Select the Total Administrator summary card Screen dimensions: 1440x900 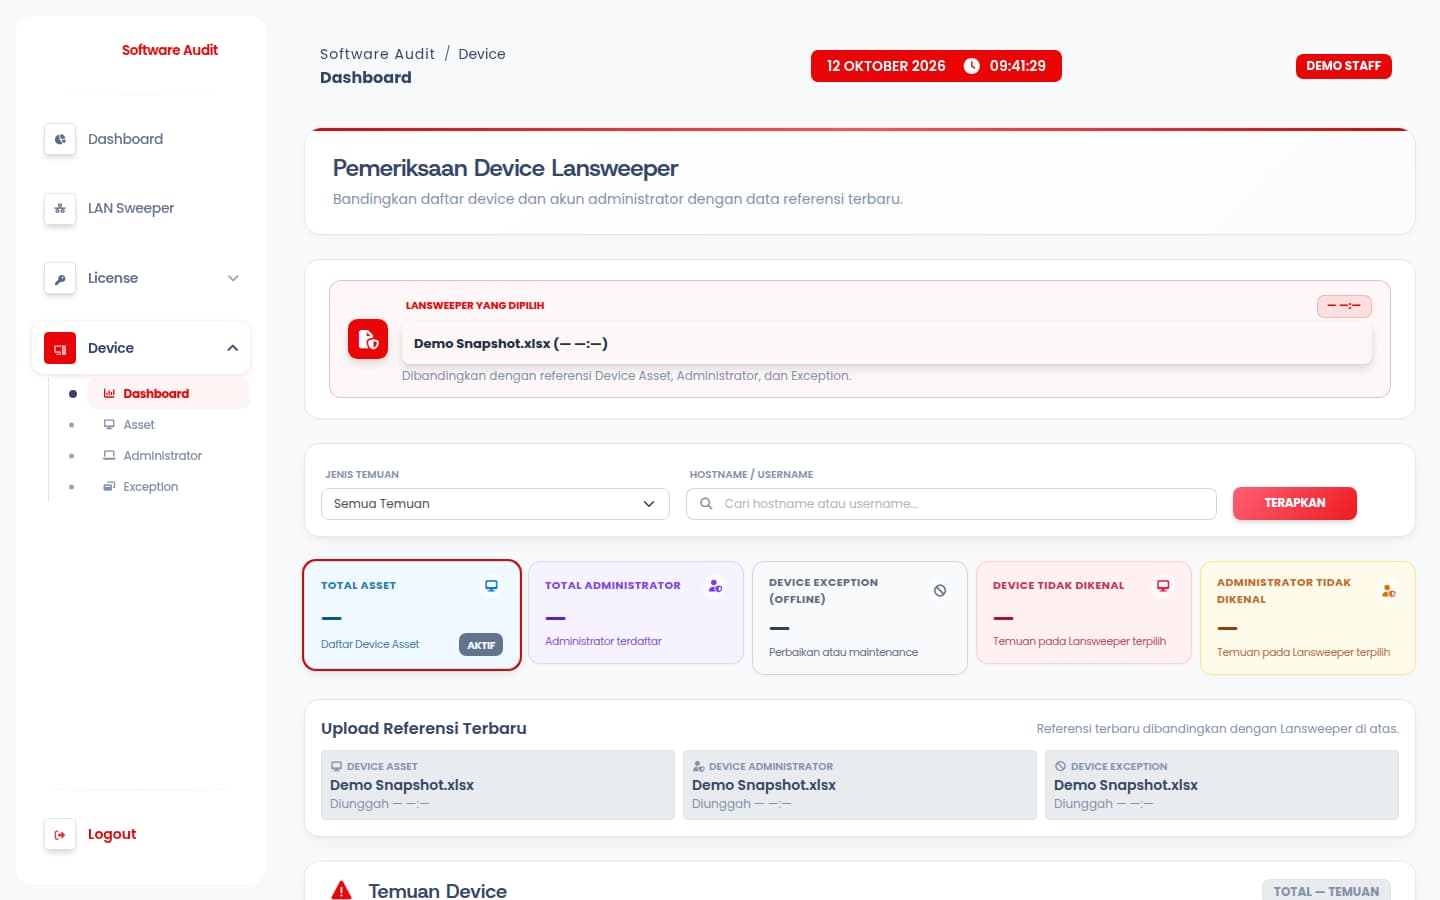click(636, 613)
